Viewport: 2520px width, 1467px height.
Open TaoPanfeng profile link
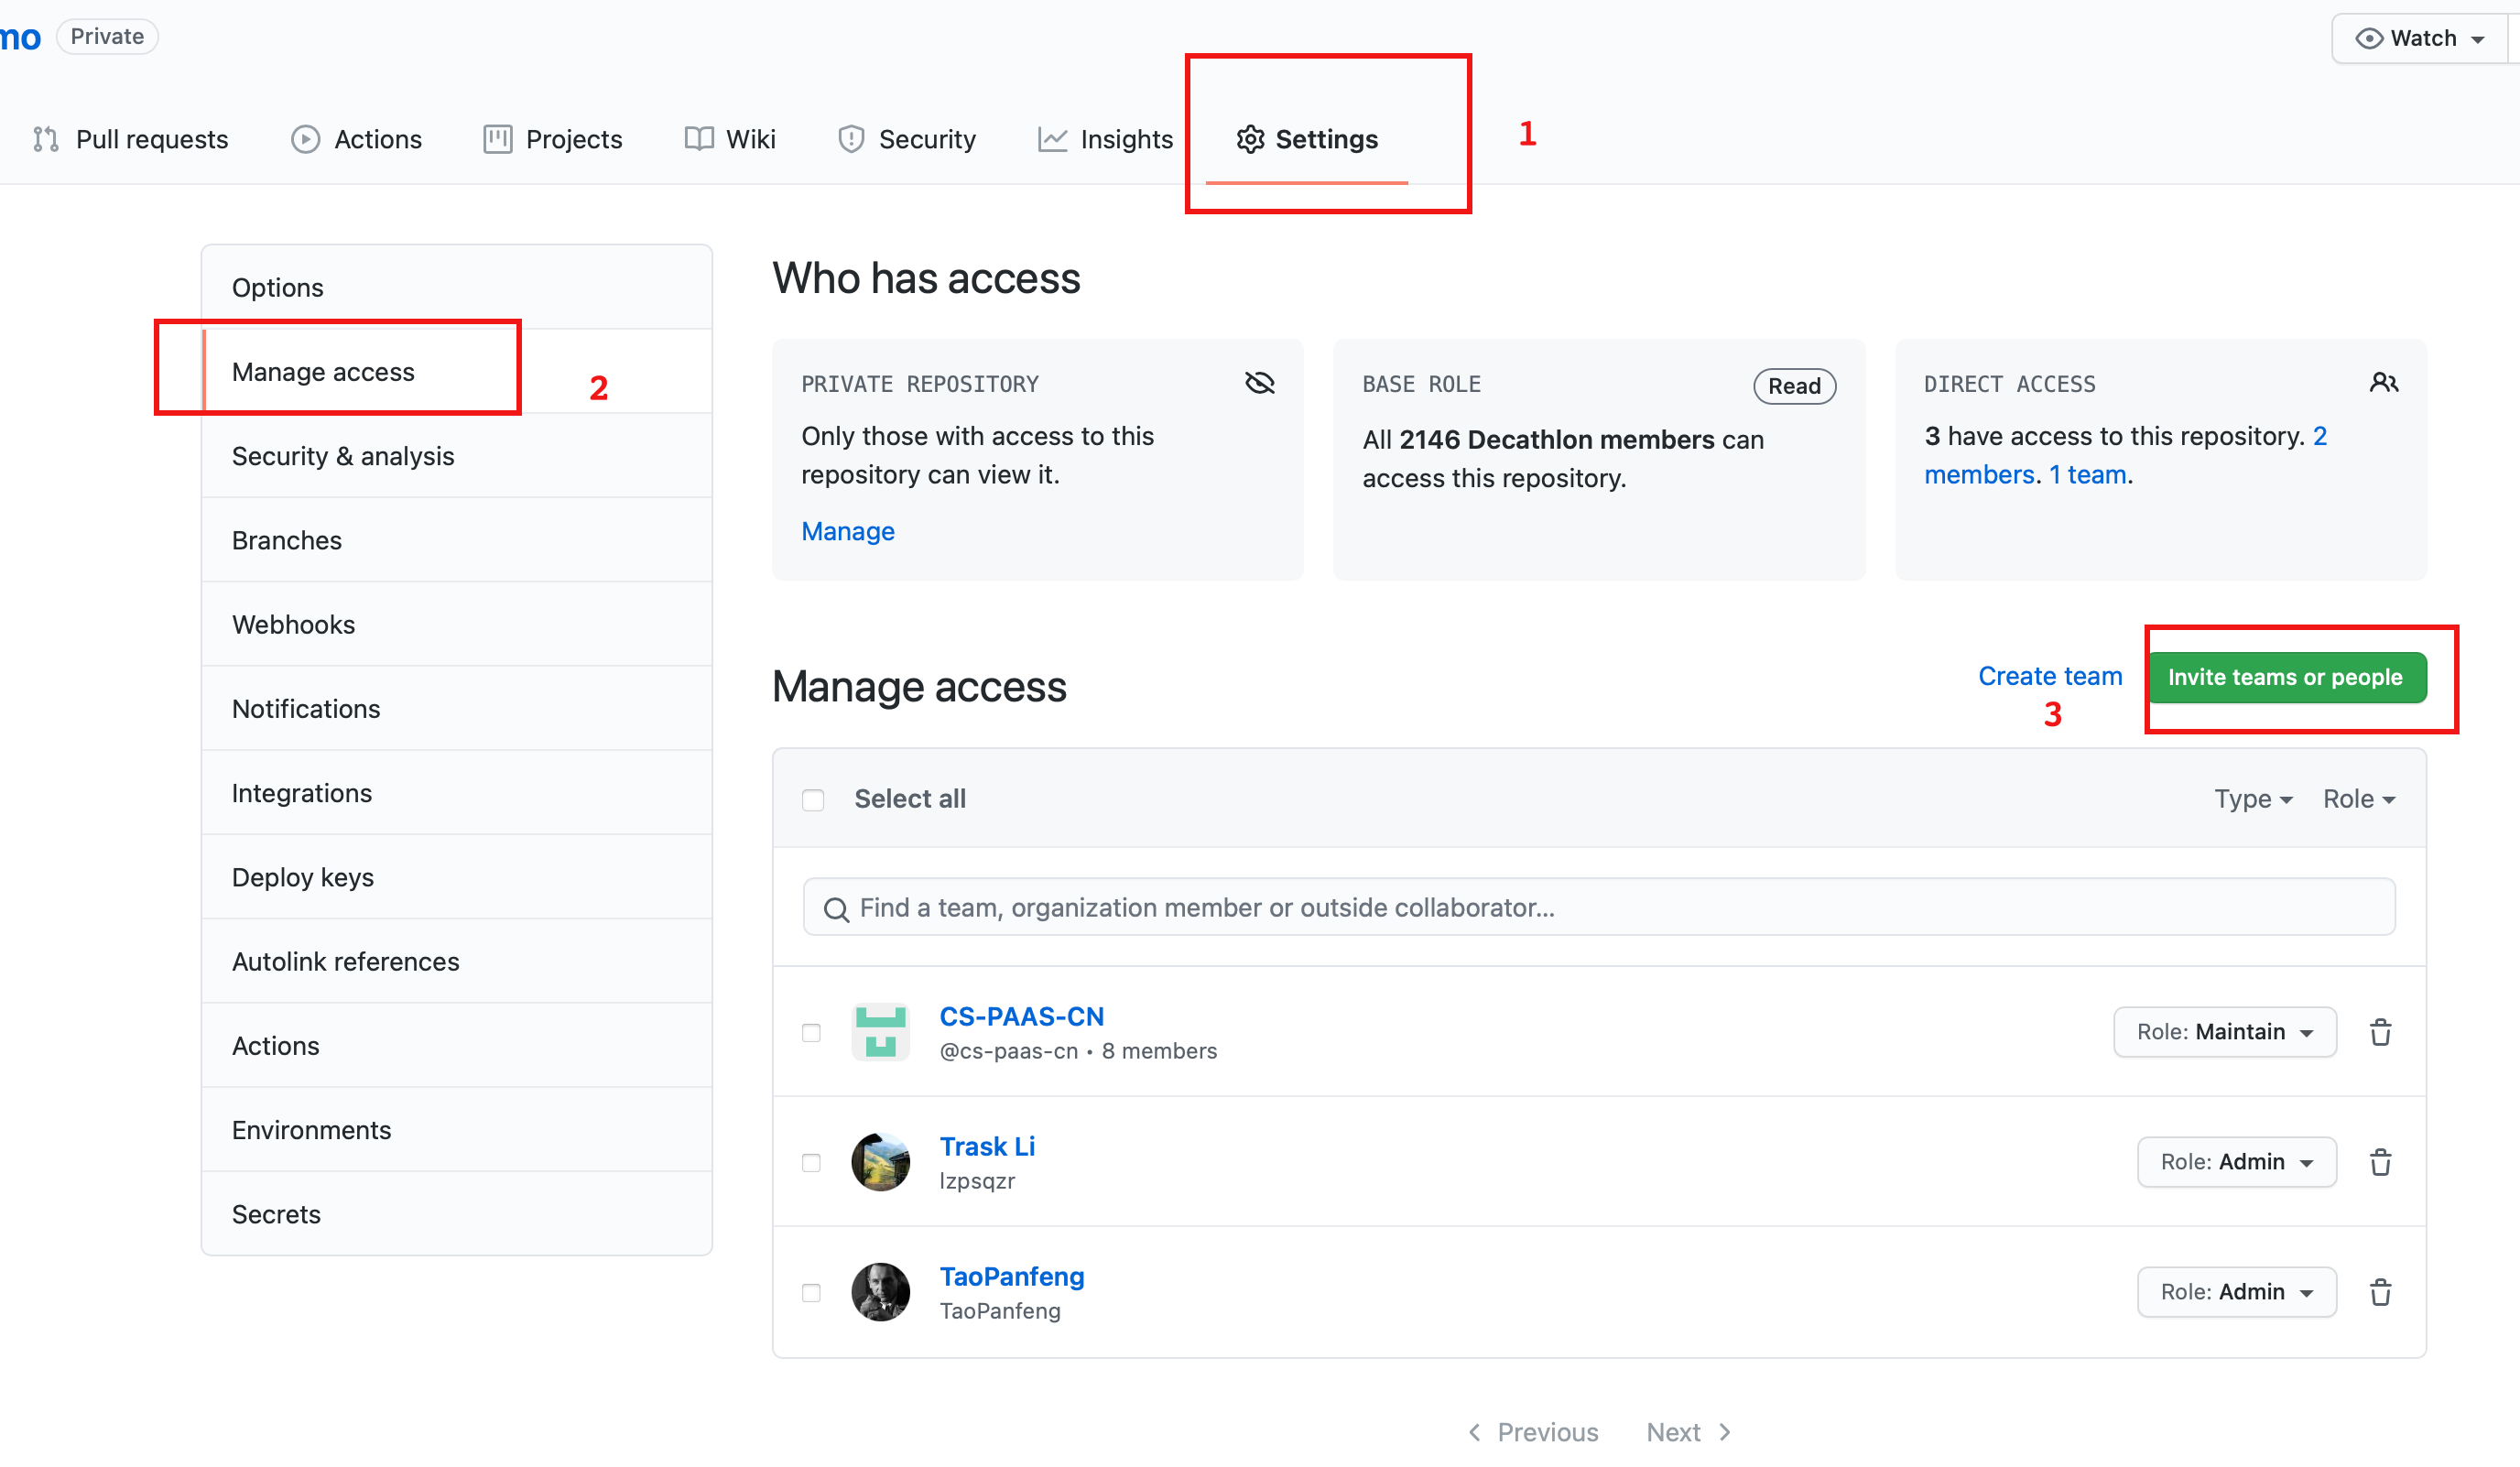click(1012, 1276)
